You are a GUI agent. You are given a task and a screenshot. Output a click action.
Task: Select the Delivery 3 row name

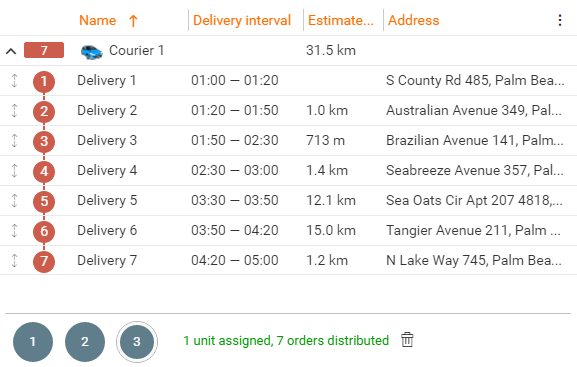[x=107, y=140]
